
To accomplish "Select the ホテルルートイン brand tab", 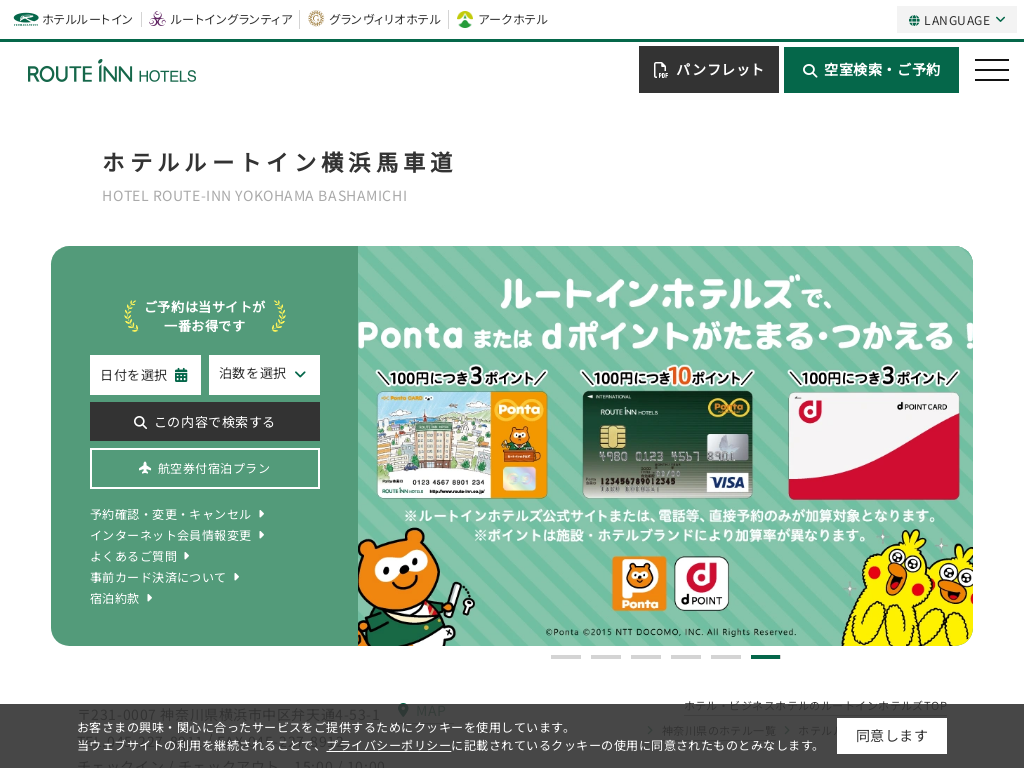I will click(x=74, y=19).
